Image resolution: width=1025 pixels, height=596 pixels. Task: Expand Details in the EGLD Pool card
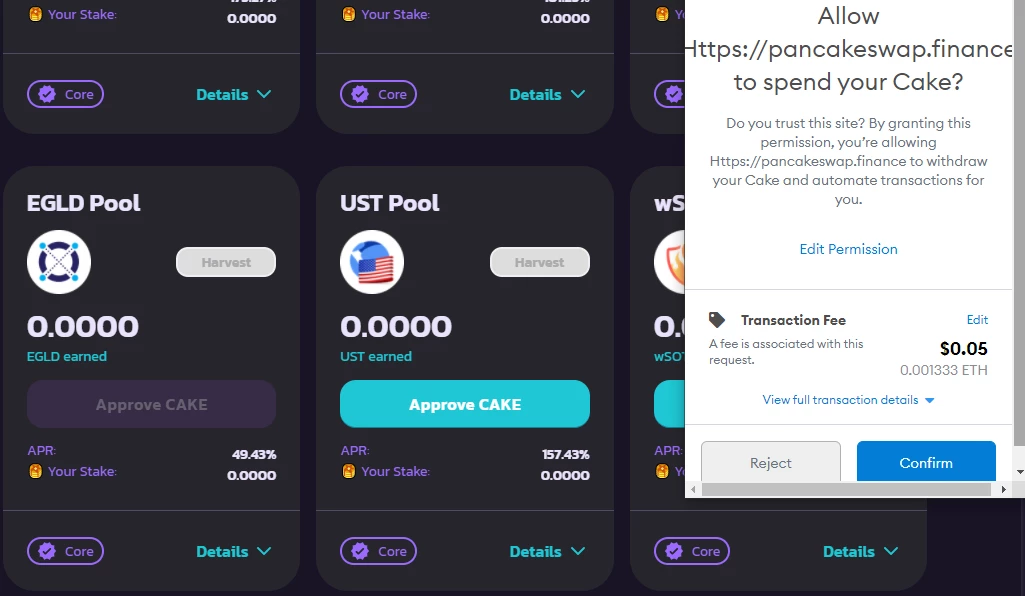(x=233, y=552)
